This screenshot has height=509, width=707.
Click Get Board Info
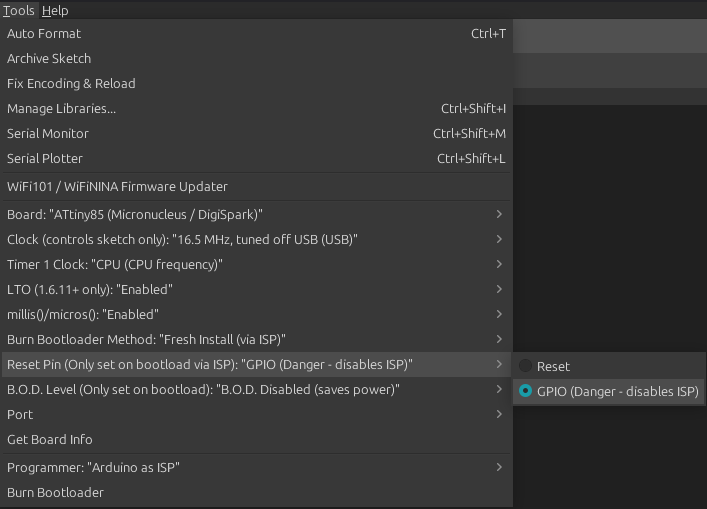50,439
